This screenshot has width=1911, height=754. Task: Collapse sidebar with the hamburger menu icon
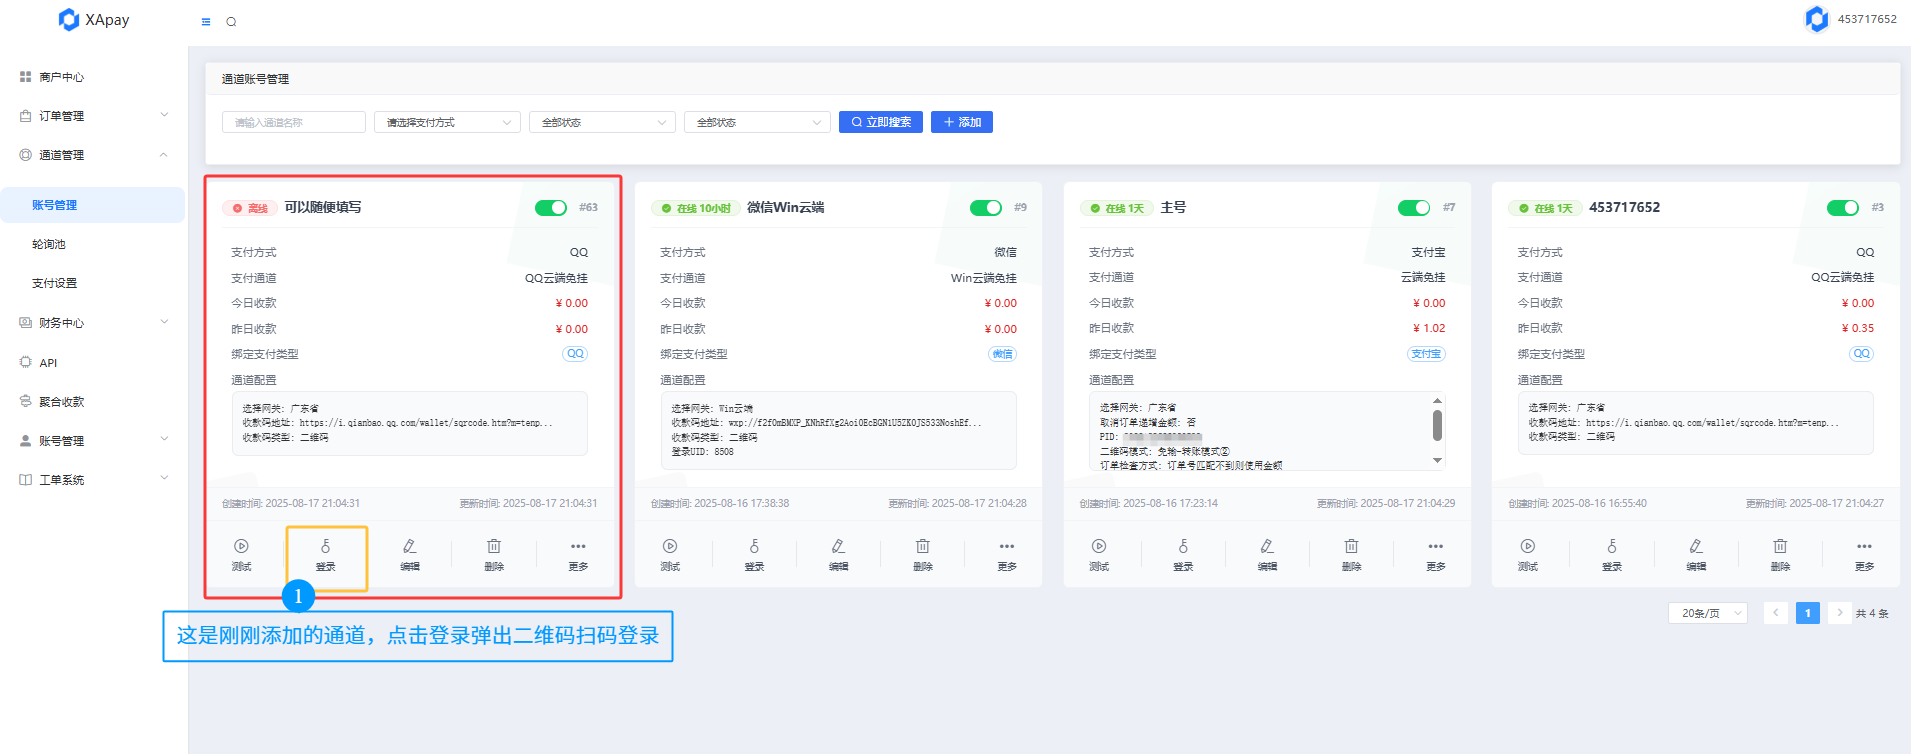coord(206,22)
